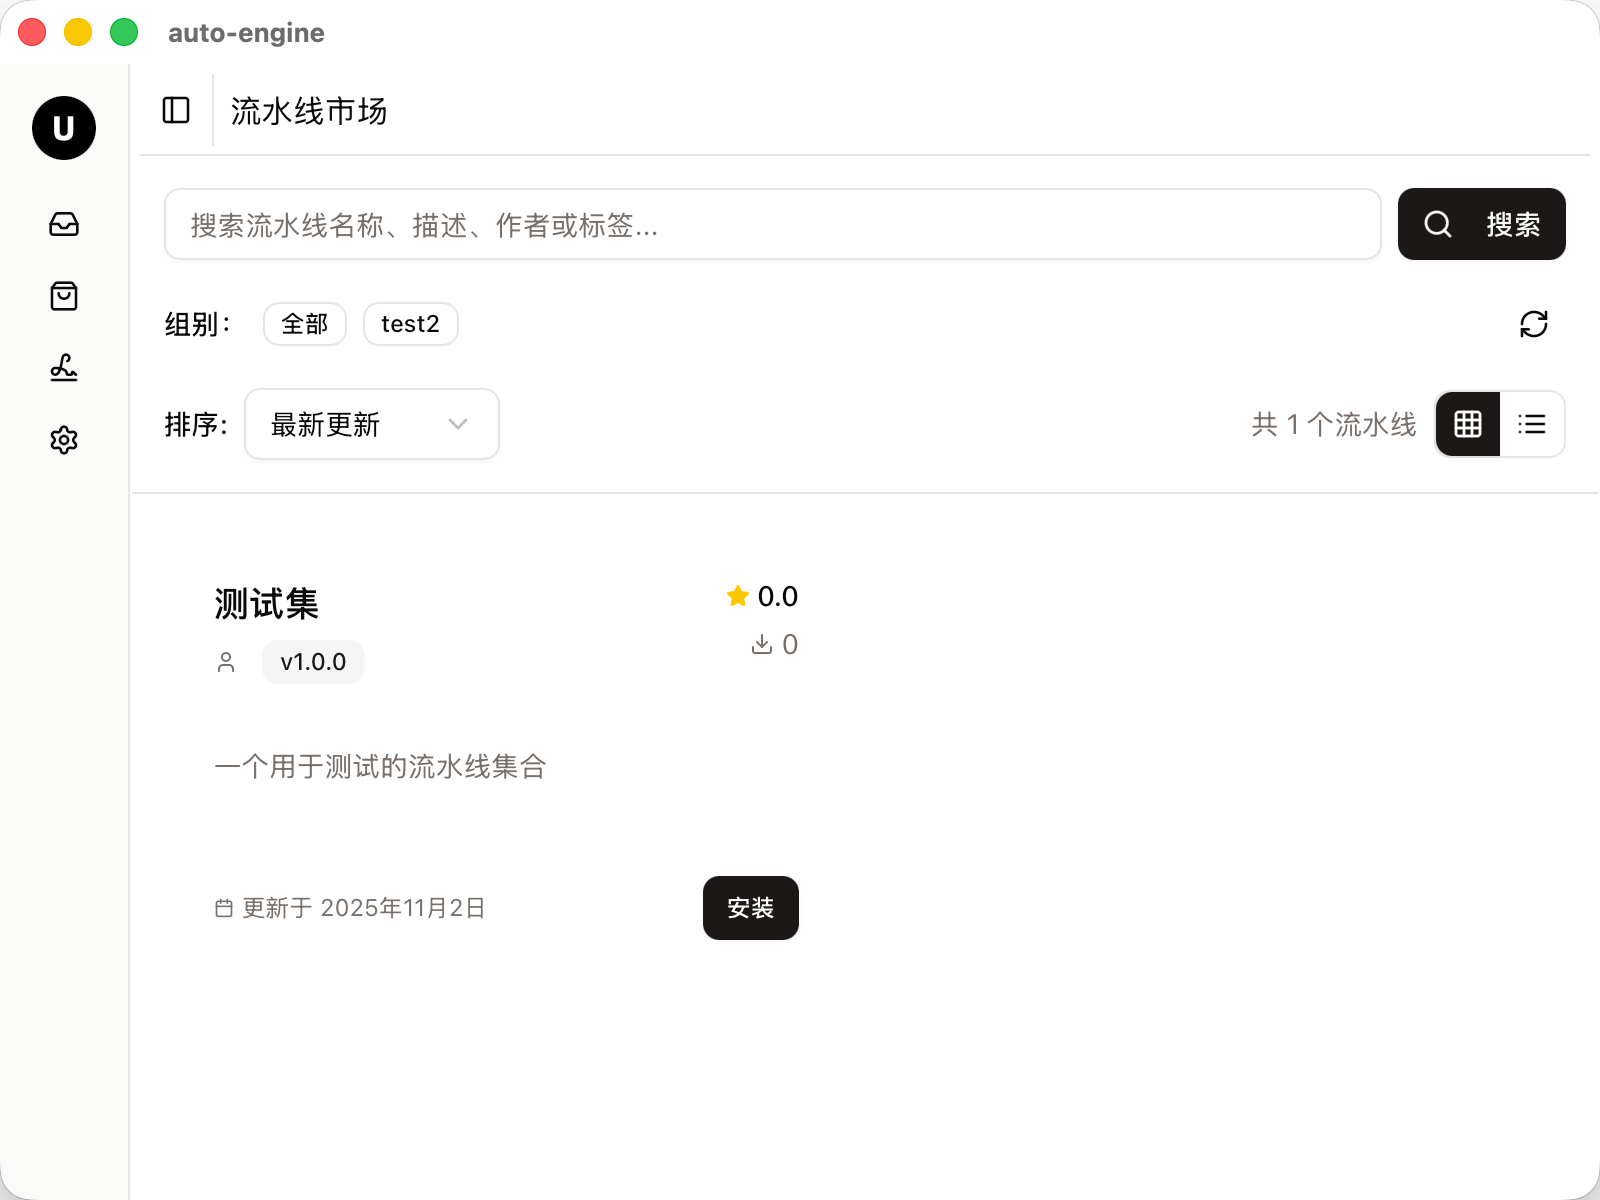Select the shopping bag marketplace icon
1600x1200 pixels.
pyautogui.click(x=63, y=296)
